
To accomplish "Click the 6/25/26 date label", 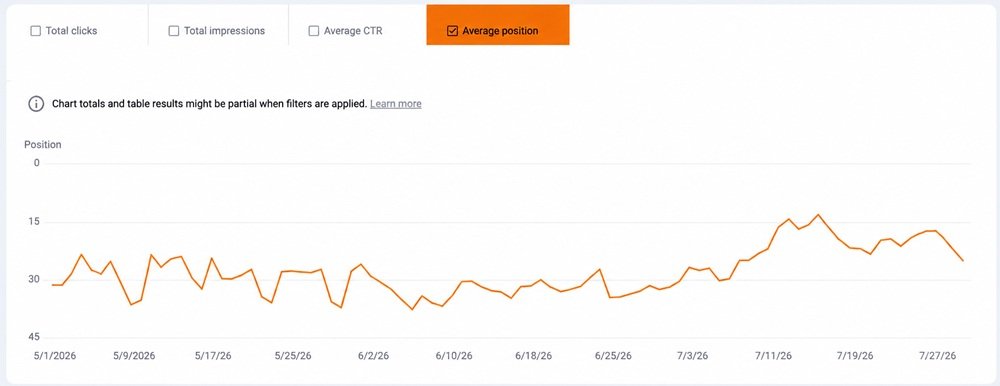I will click(614, 356).
